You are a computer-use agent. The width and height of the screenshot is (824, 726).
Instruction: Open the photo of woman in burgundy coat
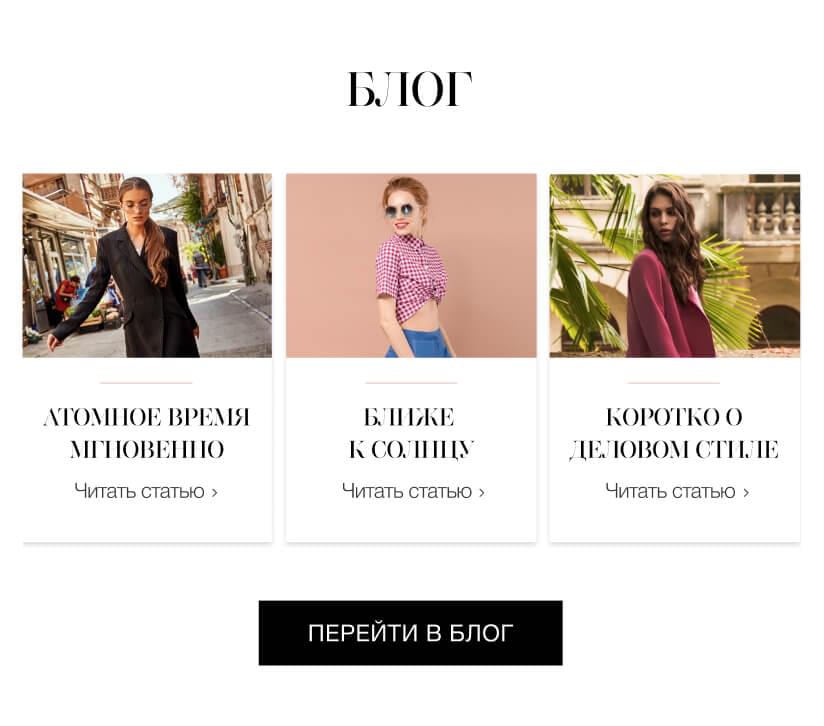click(x=675, y=265)
